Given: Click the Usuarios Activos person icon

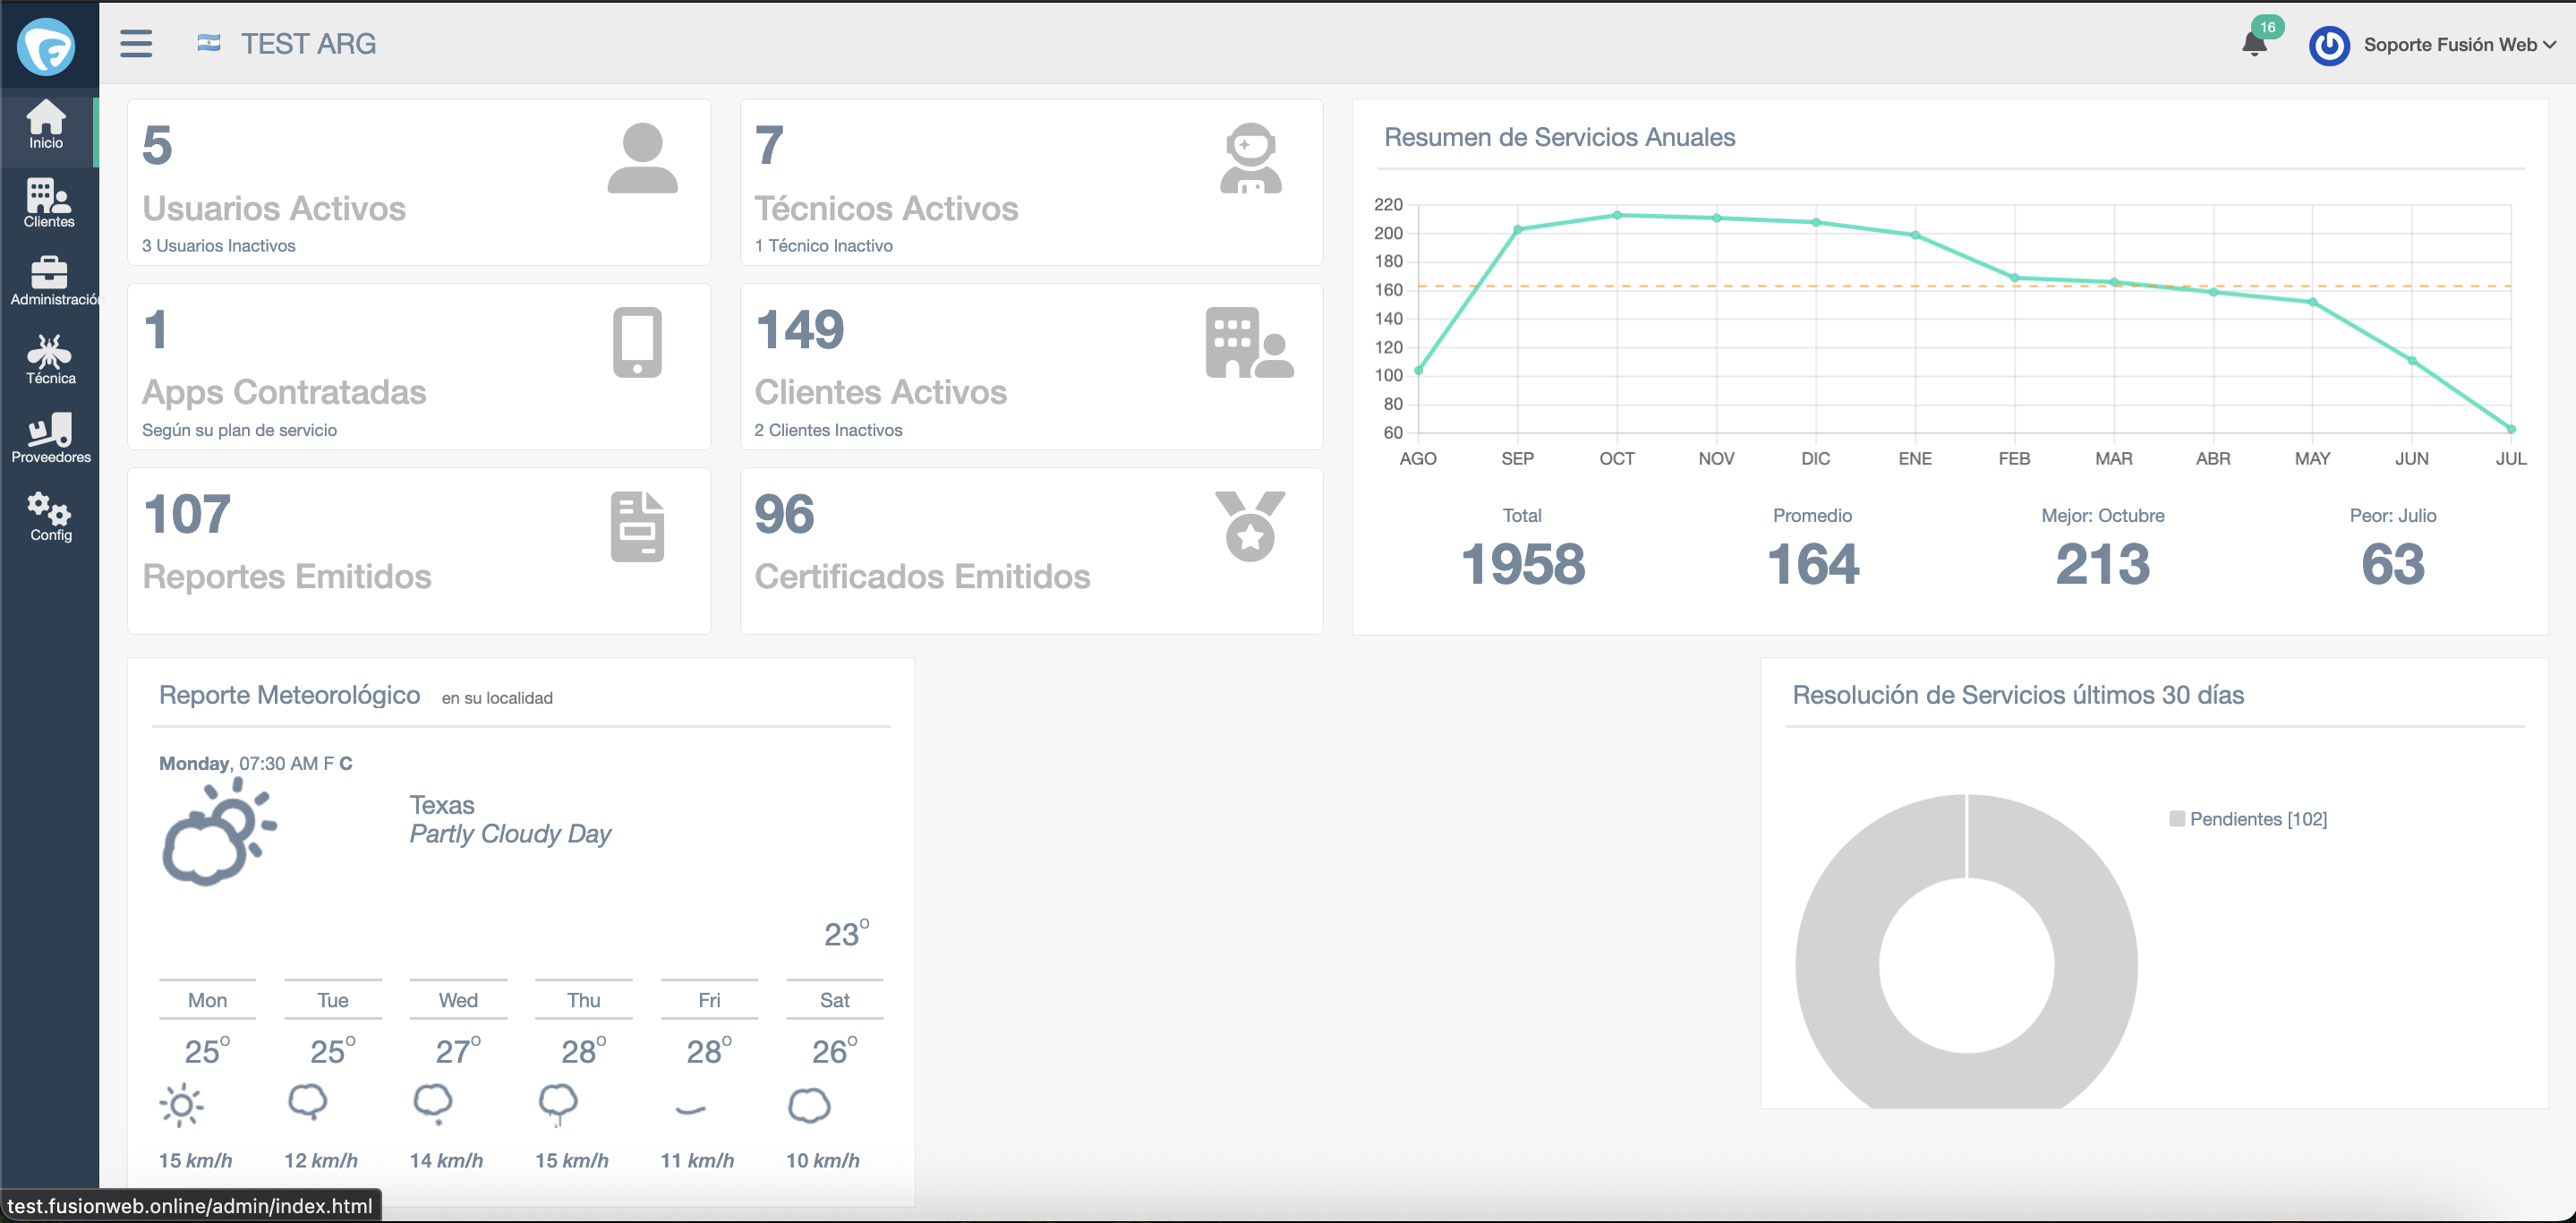Looking at the screenshot, I should coord(642,158).
